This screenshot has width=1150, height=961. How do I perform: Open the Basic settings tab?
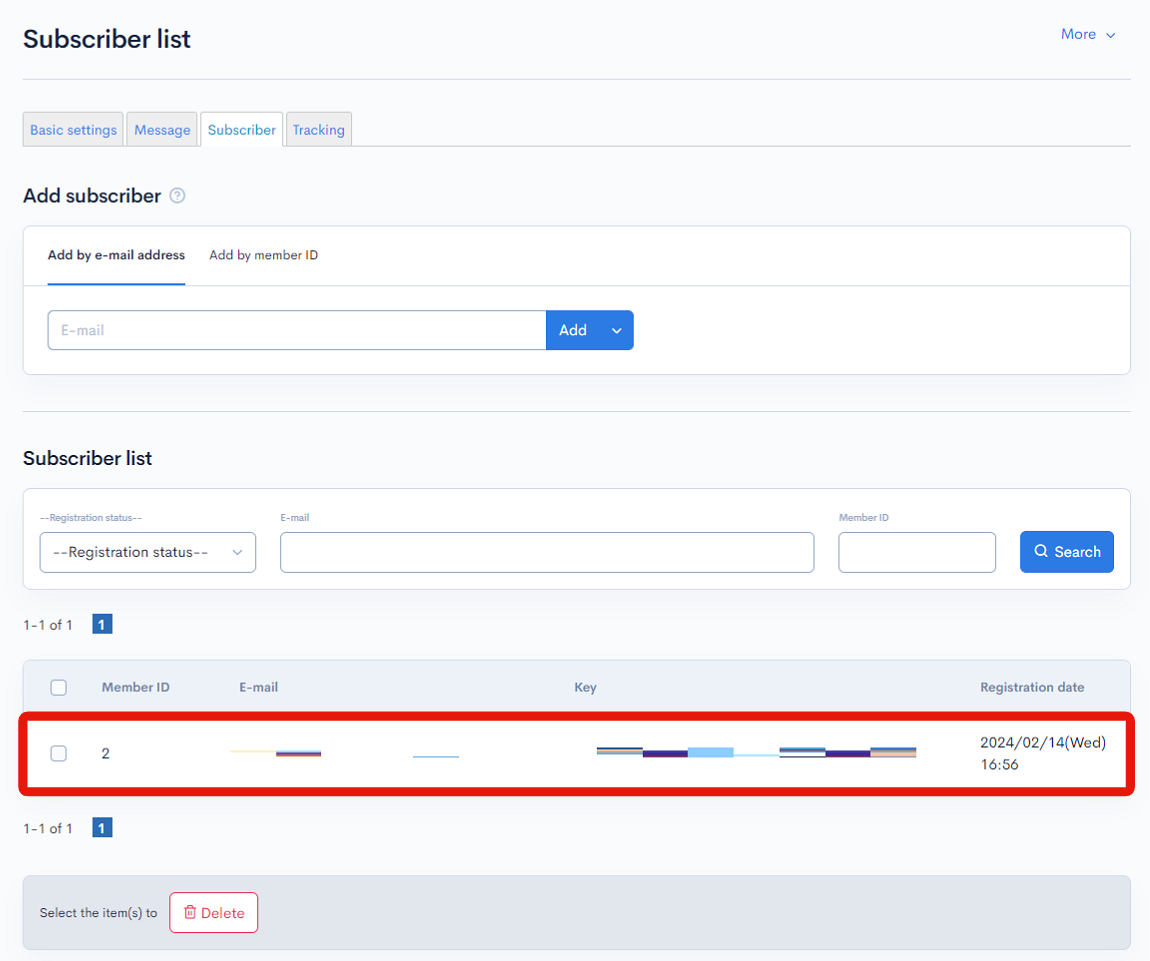[x=72, y=129]
